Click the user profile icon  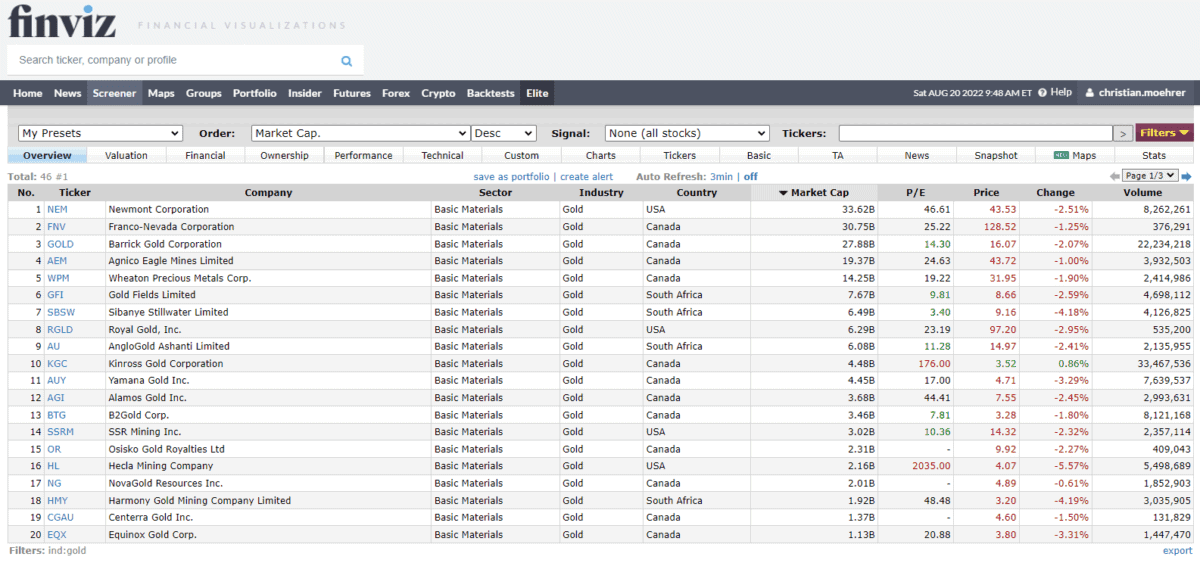[1089, 93]
